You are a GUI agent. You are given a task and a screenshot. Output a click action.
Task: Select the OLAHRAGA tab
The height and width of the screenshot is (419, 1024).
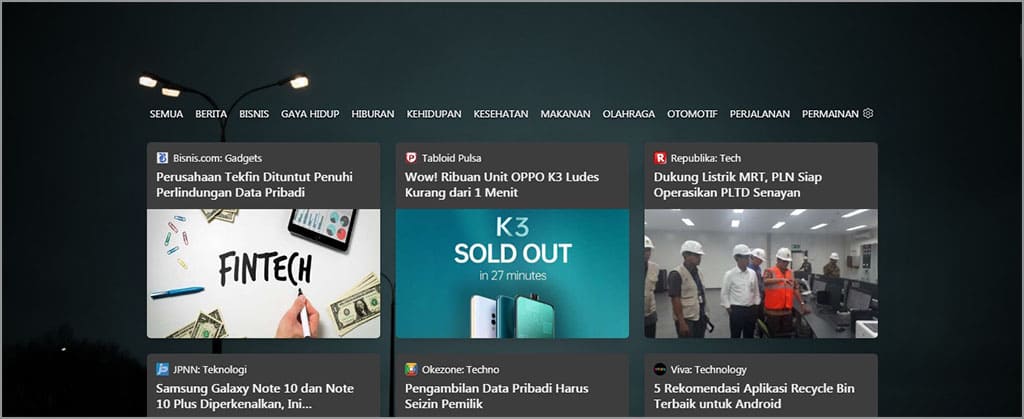628,114
